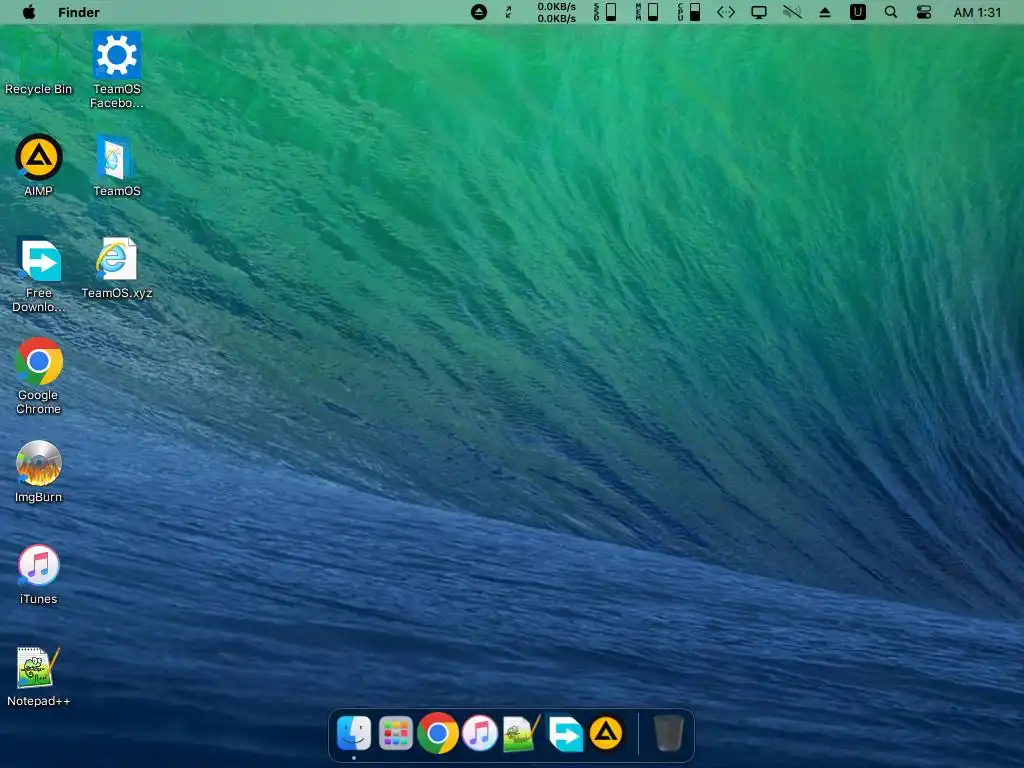Screen dimensions: 1024x768
Task: Unmute via the crossed-out speaker icon
Action: (x=792, y=12)
